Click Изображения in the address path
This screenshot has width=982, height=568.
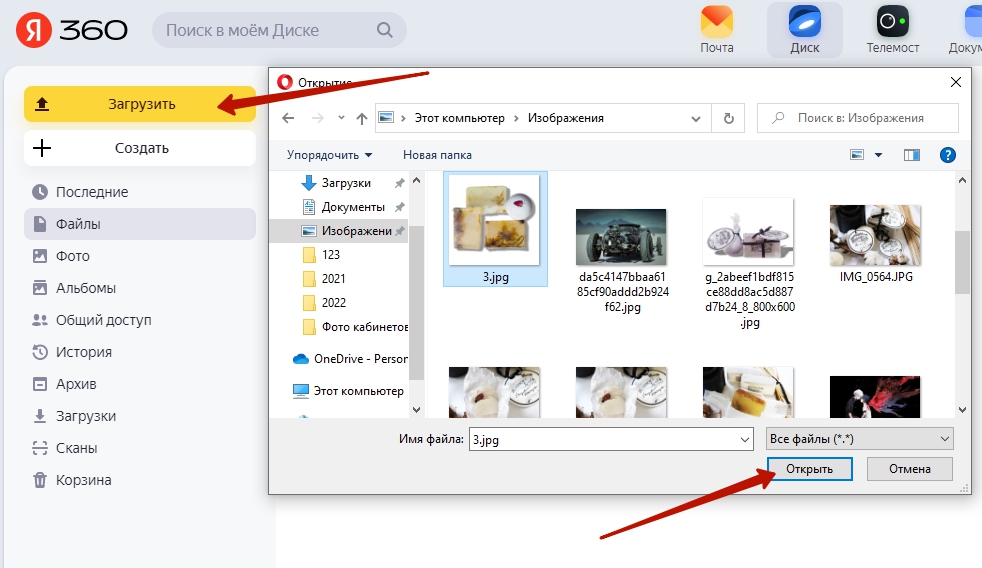tap(566, 118)
